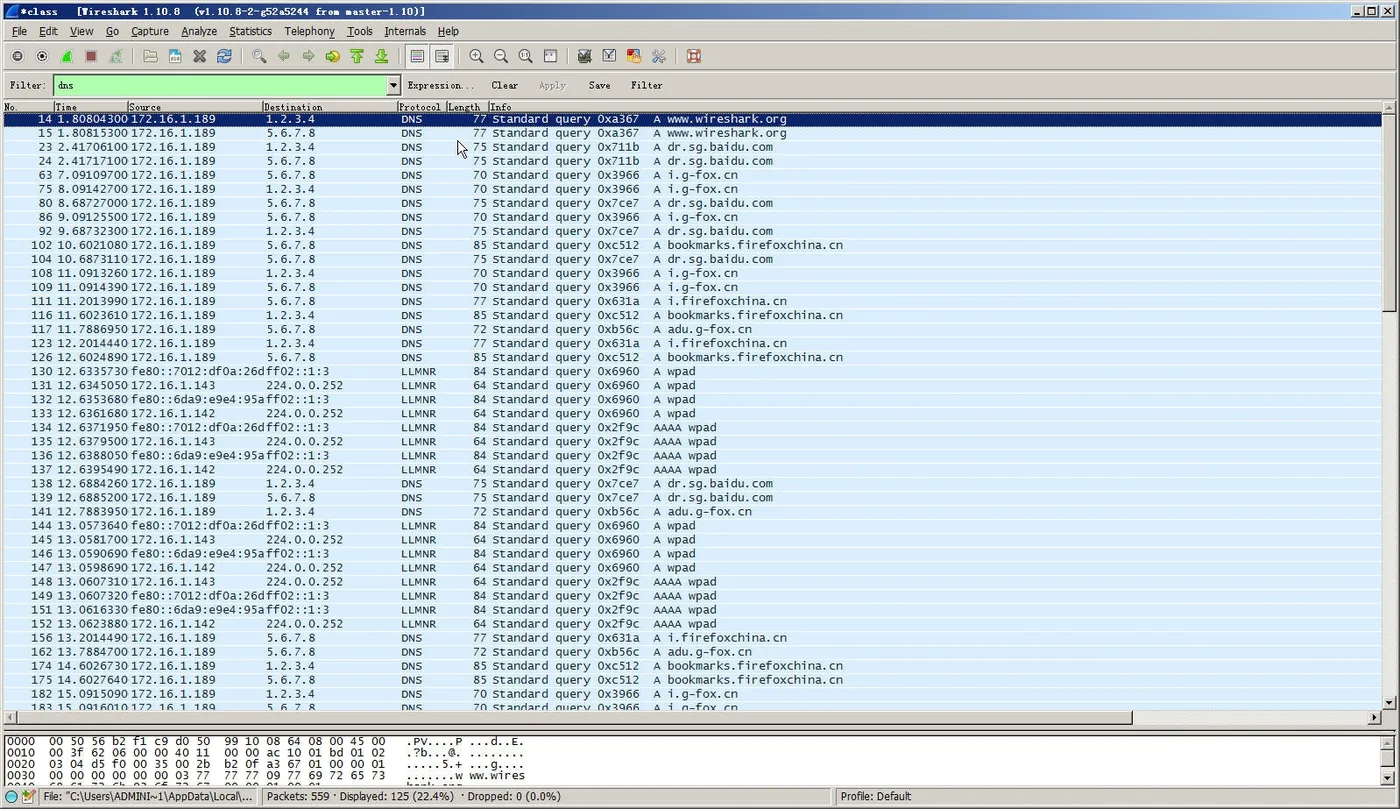Open the capture interfaces list icon
The height and width of the screenshot is (809, 1400).
[18, 57]
